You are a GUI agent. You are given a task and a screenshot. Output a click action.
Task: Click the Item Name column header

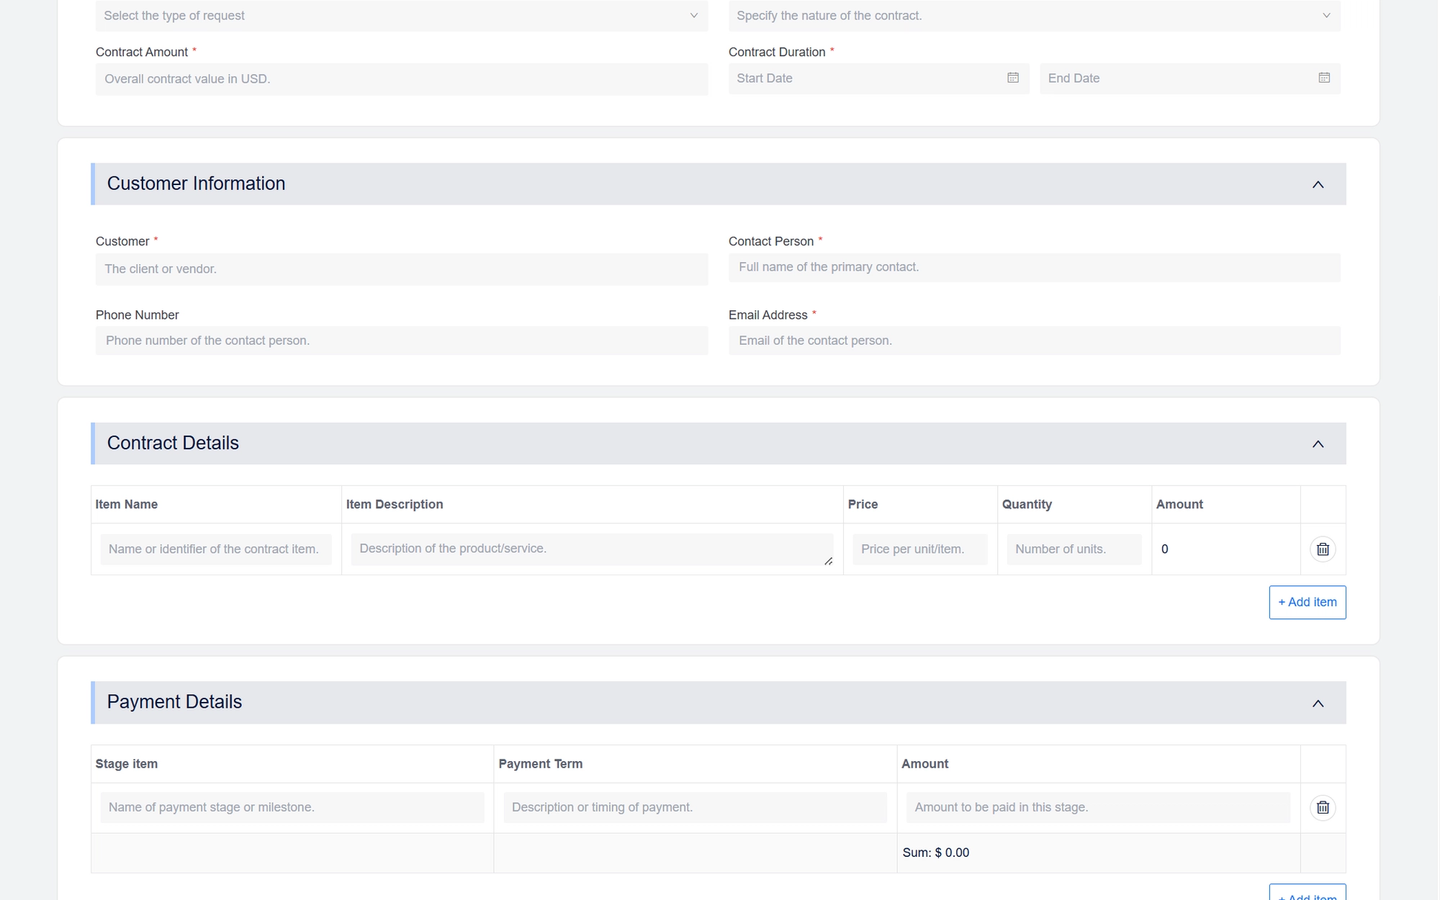(x=126, y=504)
